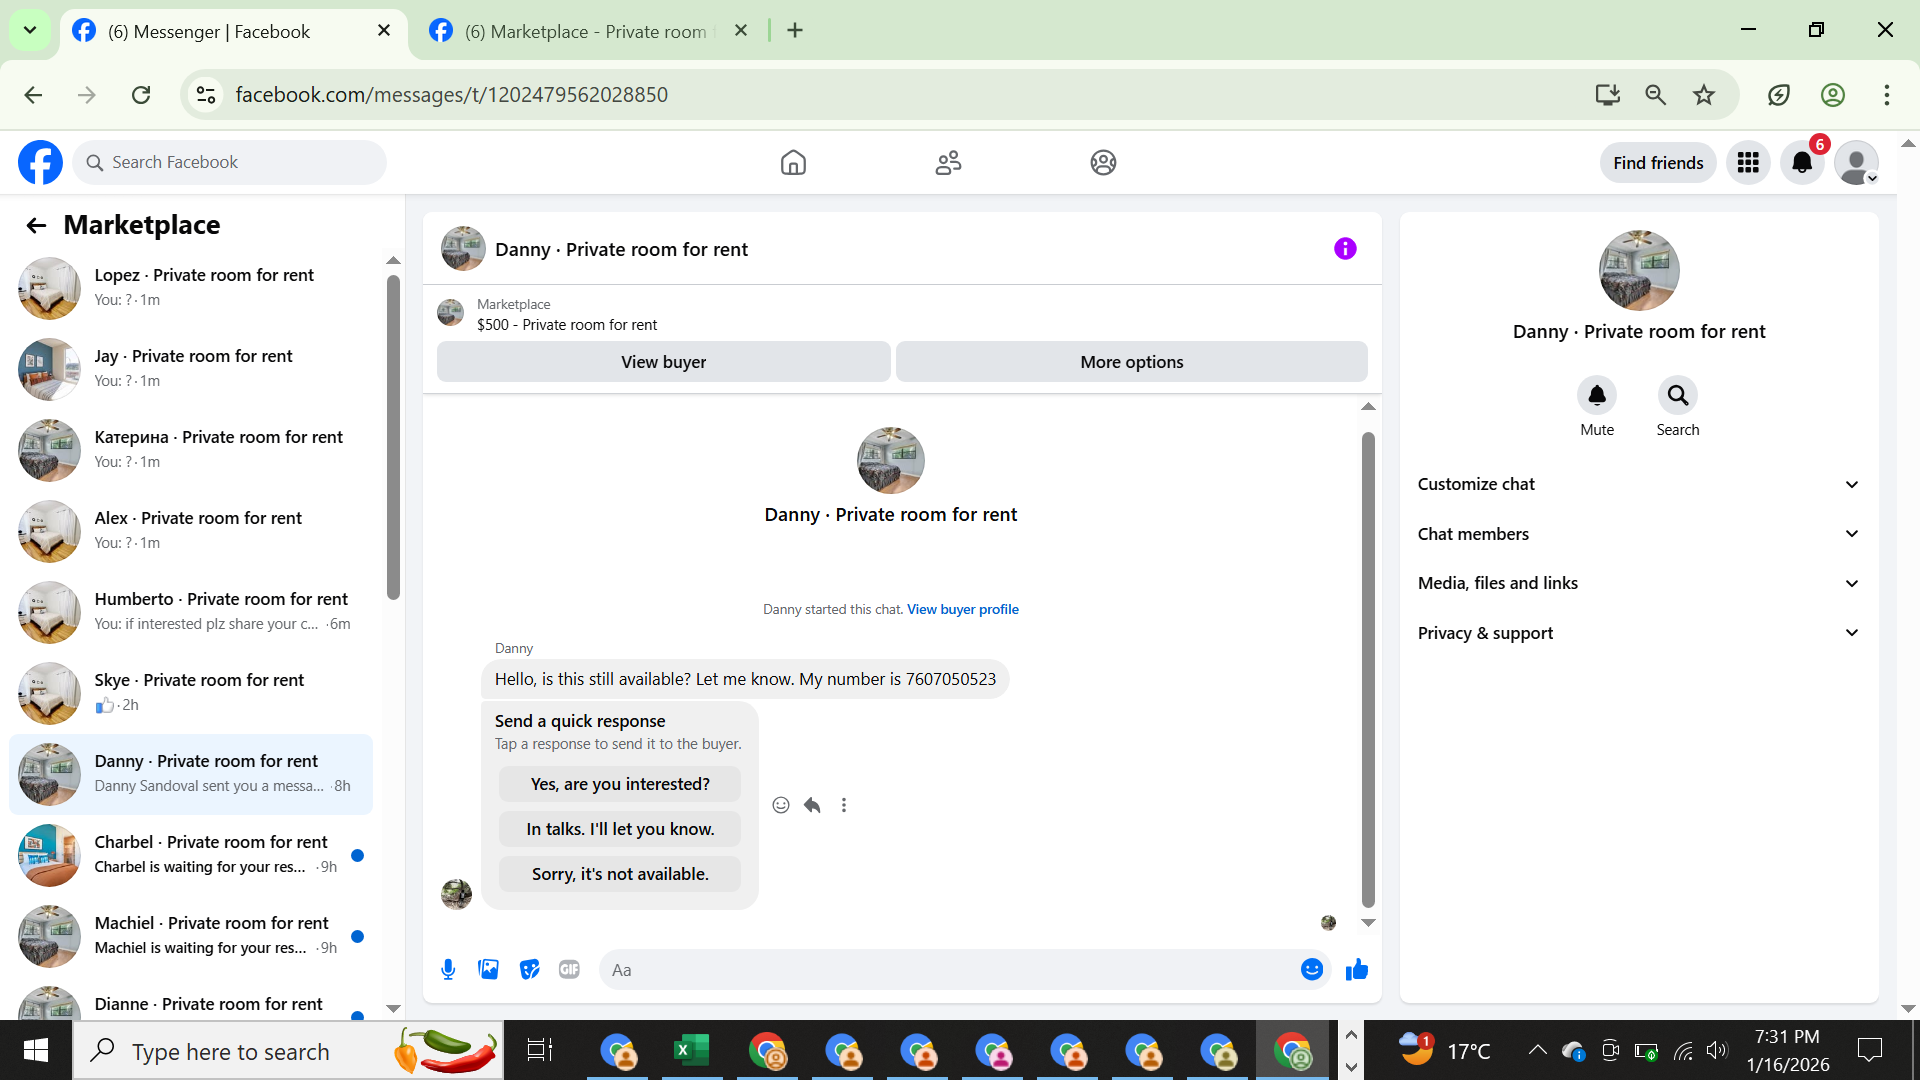Mute this chat with bell toggle

[x=1596, y=396]
